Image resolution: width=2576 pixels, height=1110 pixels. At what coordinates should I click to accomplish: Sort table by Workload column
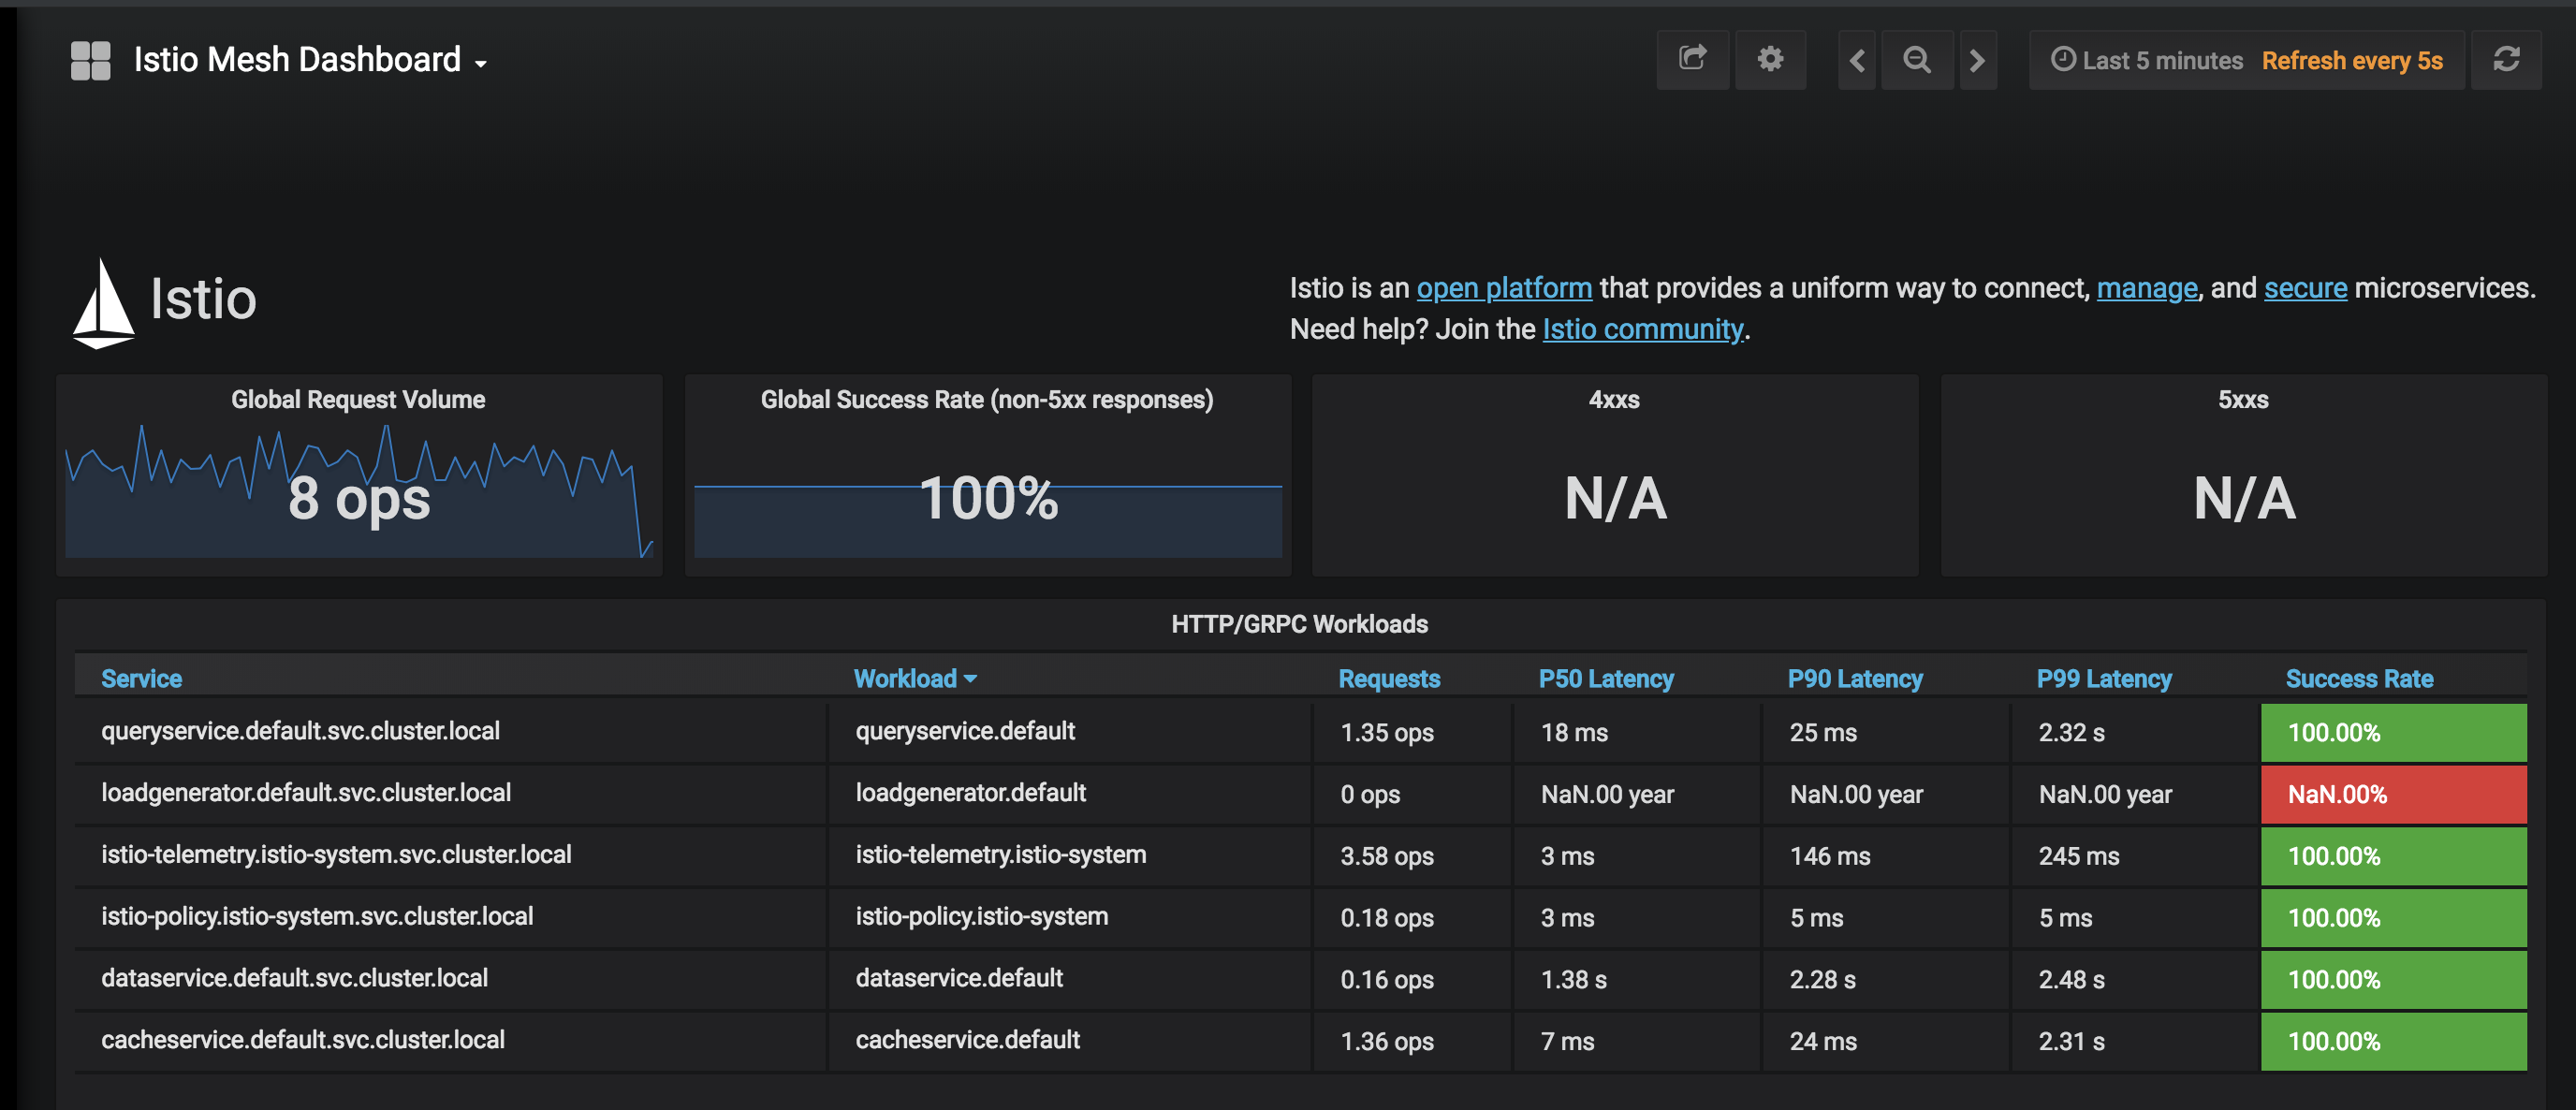(914, 678)
